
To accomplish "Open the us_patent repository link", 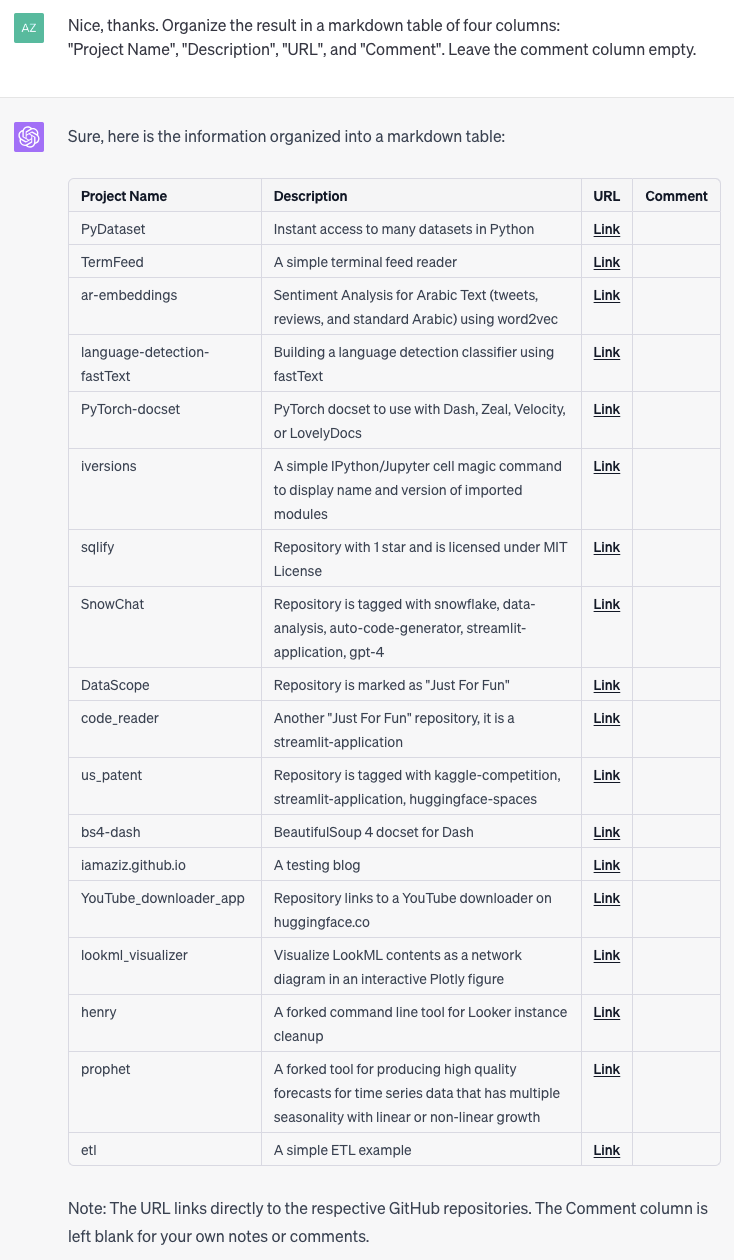I will click(606, 775).
